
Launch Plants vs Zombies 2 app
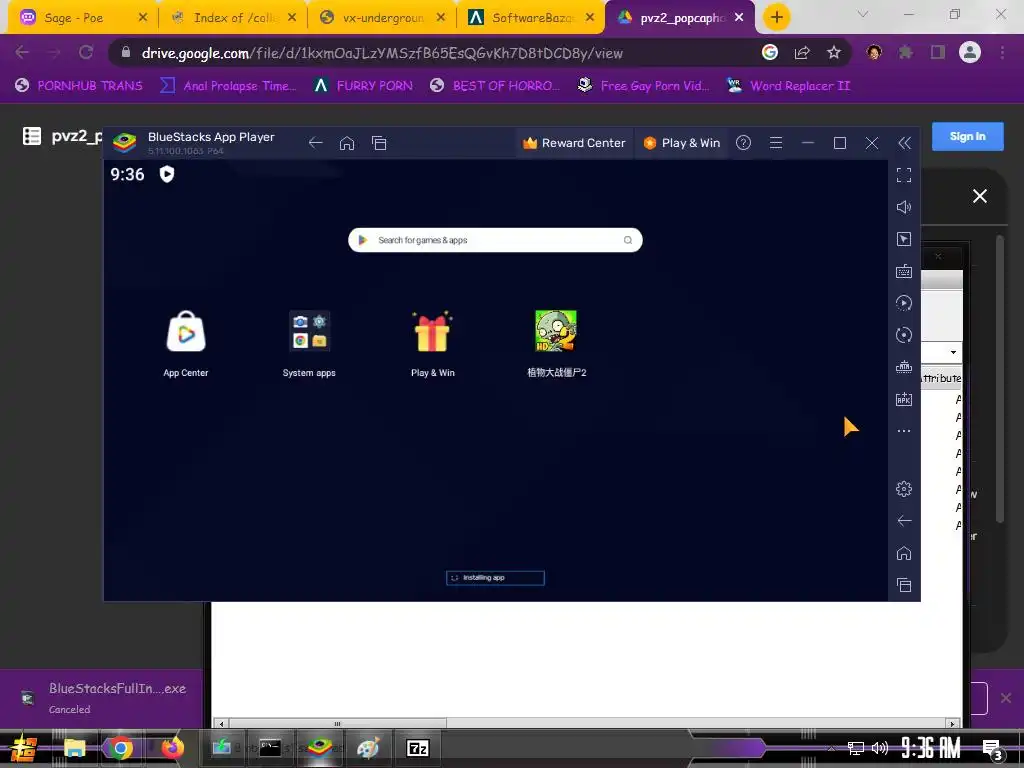click(x=556, y=332)
